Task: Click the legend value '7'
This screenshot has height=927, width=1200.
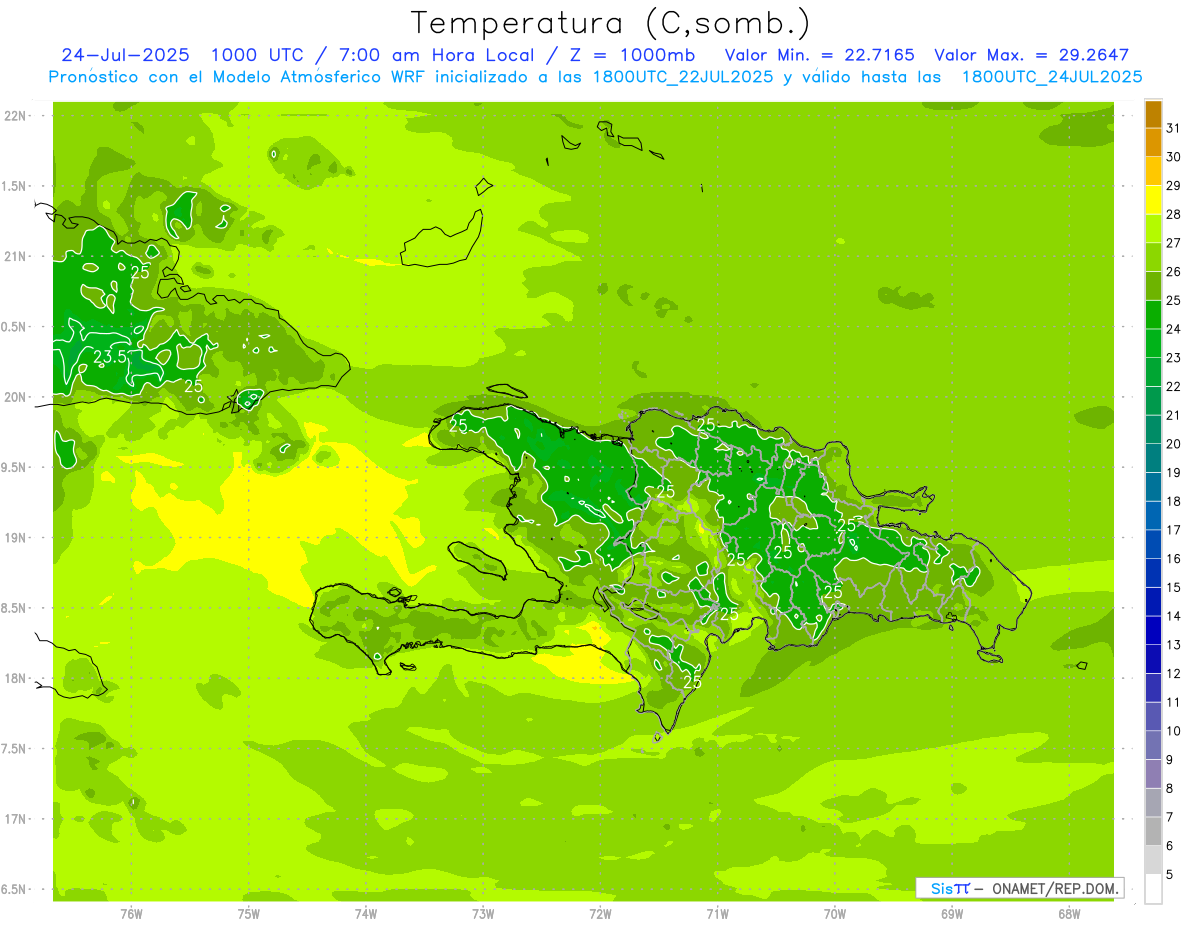Action: (1170, 817)
